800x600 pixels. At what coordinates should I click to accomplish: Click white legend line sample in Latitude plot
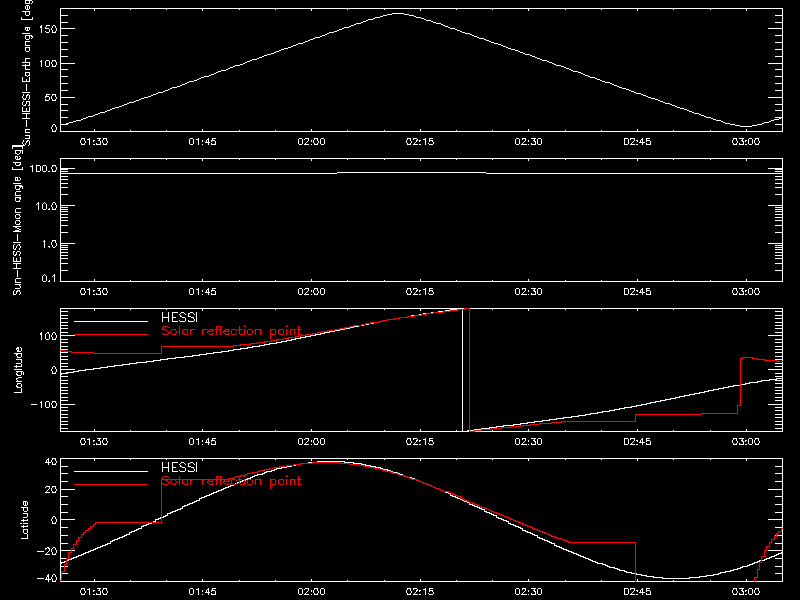[x=111, y=471]
